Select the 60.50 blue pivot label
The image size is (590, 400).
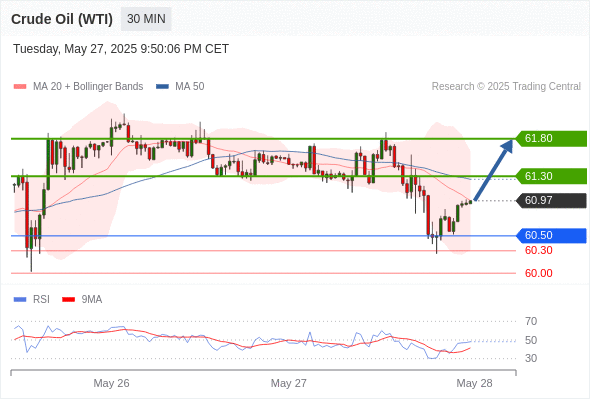coord(551,236)
